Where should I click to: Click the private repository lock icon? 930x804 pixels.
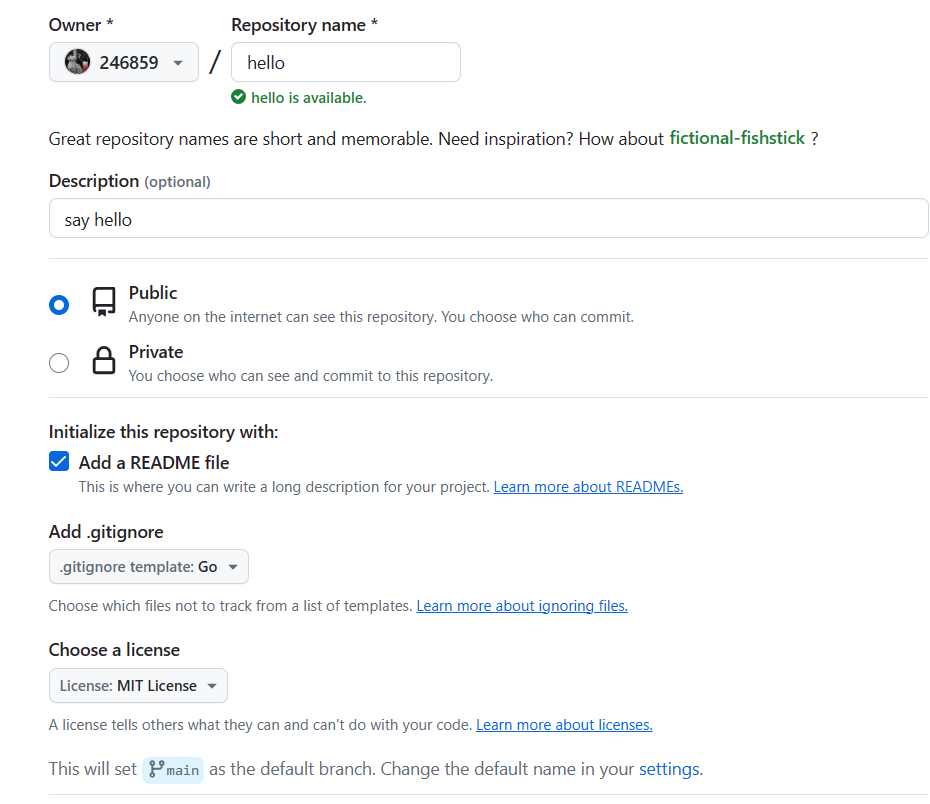tap(104, 361)
